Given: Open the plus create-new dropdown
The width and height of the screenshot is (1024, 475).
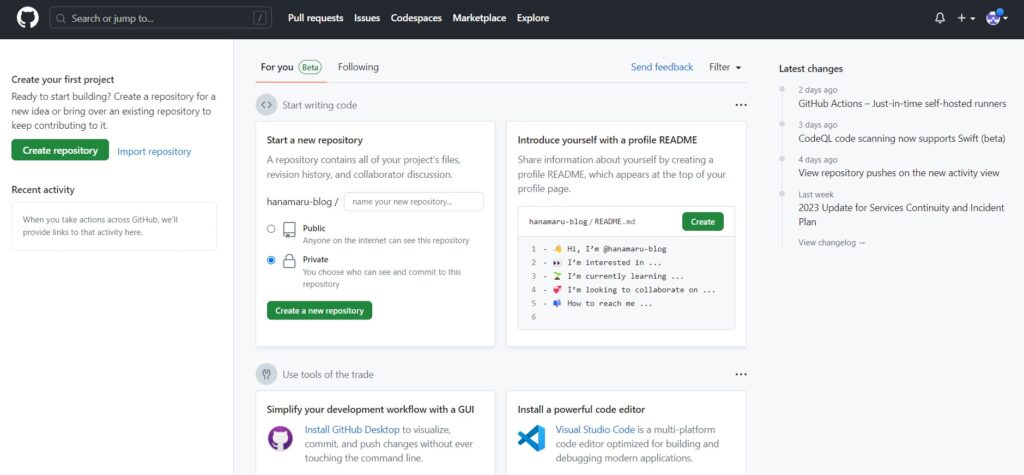Looking at the screenshot, I should pos(966,18).
